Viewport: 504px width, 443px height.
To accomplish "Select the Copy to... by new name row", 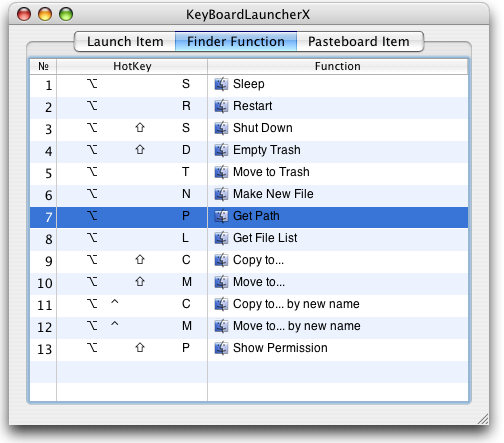I will click(x=249, y=304).
